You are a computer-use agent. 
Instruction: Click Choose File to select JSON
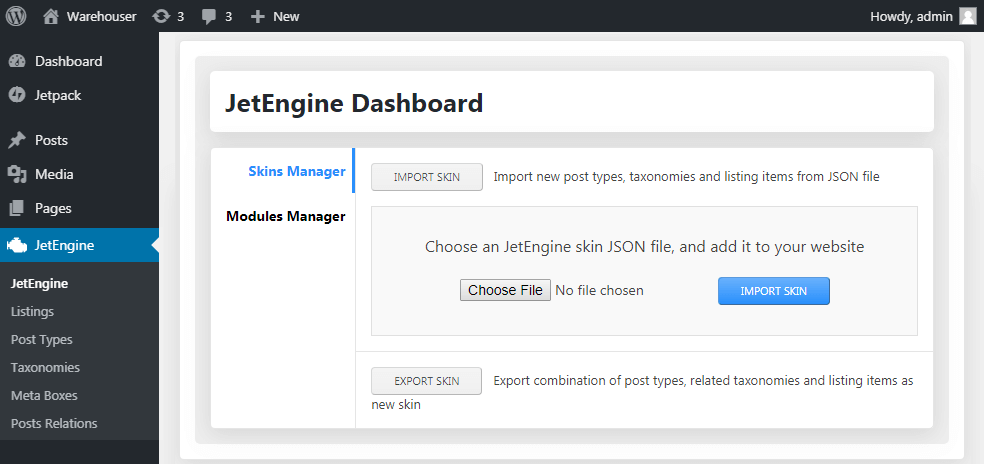[x=505, y=290]
